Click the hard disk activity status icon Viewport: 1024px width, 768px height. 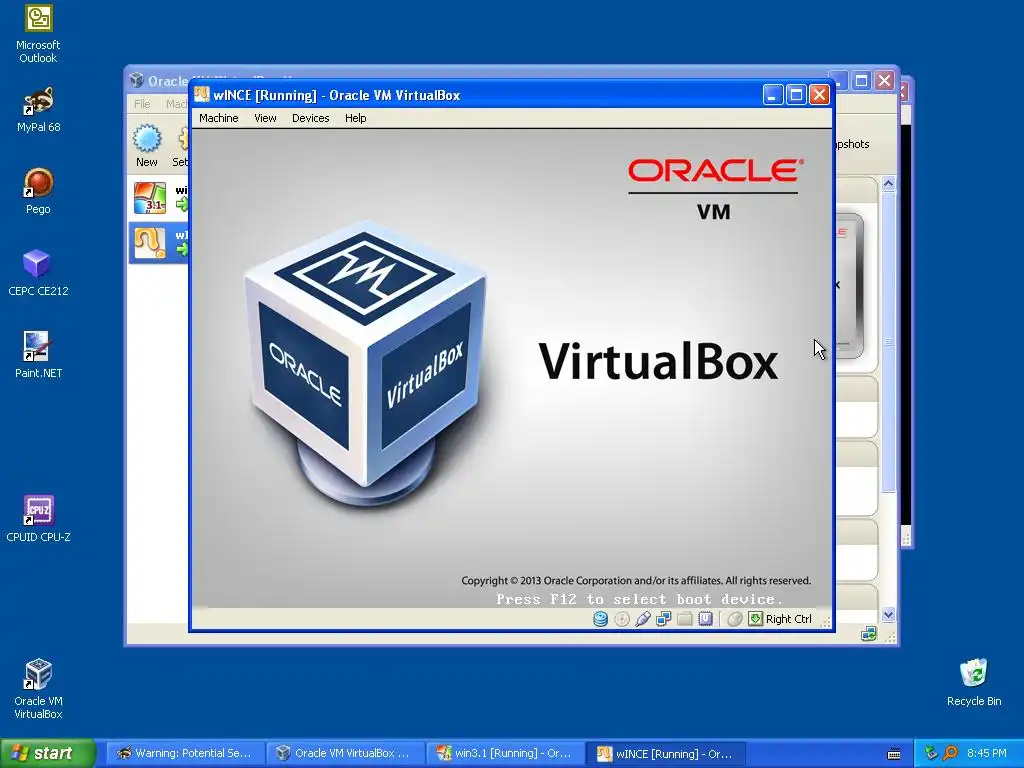(600, 618)
